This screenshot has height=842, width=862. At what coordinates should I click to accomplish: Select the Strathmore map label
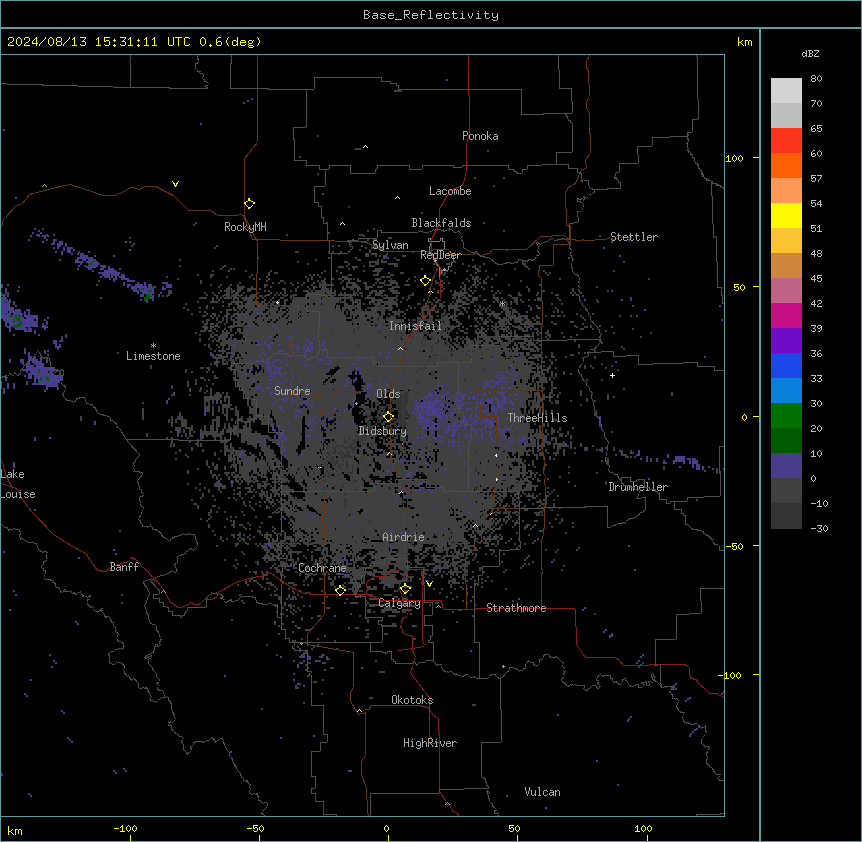pyautogui.click(x=516, y=608)
